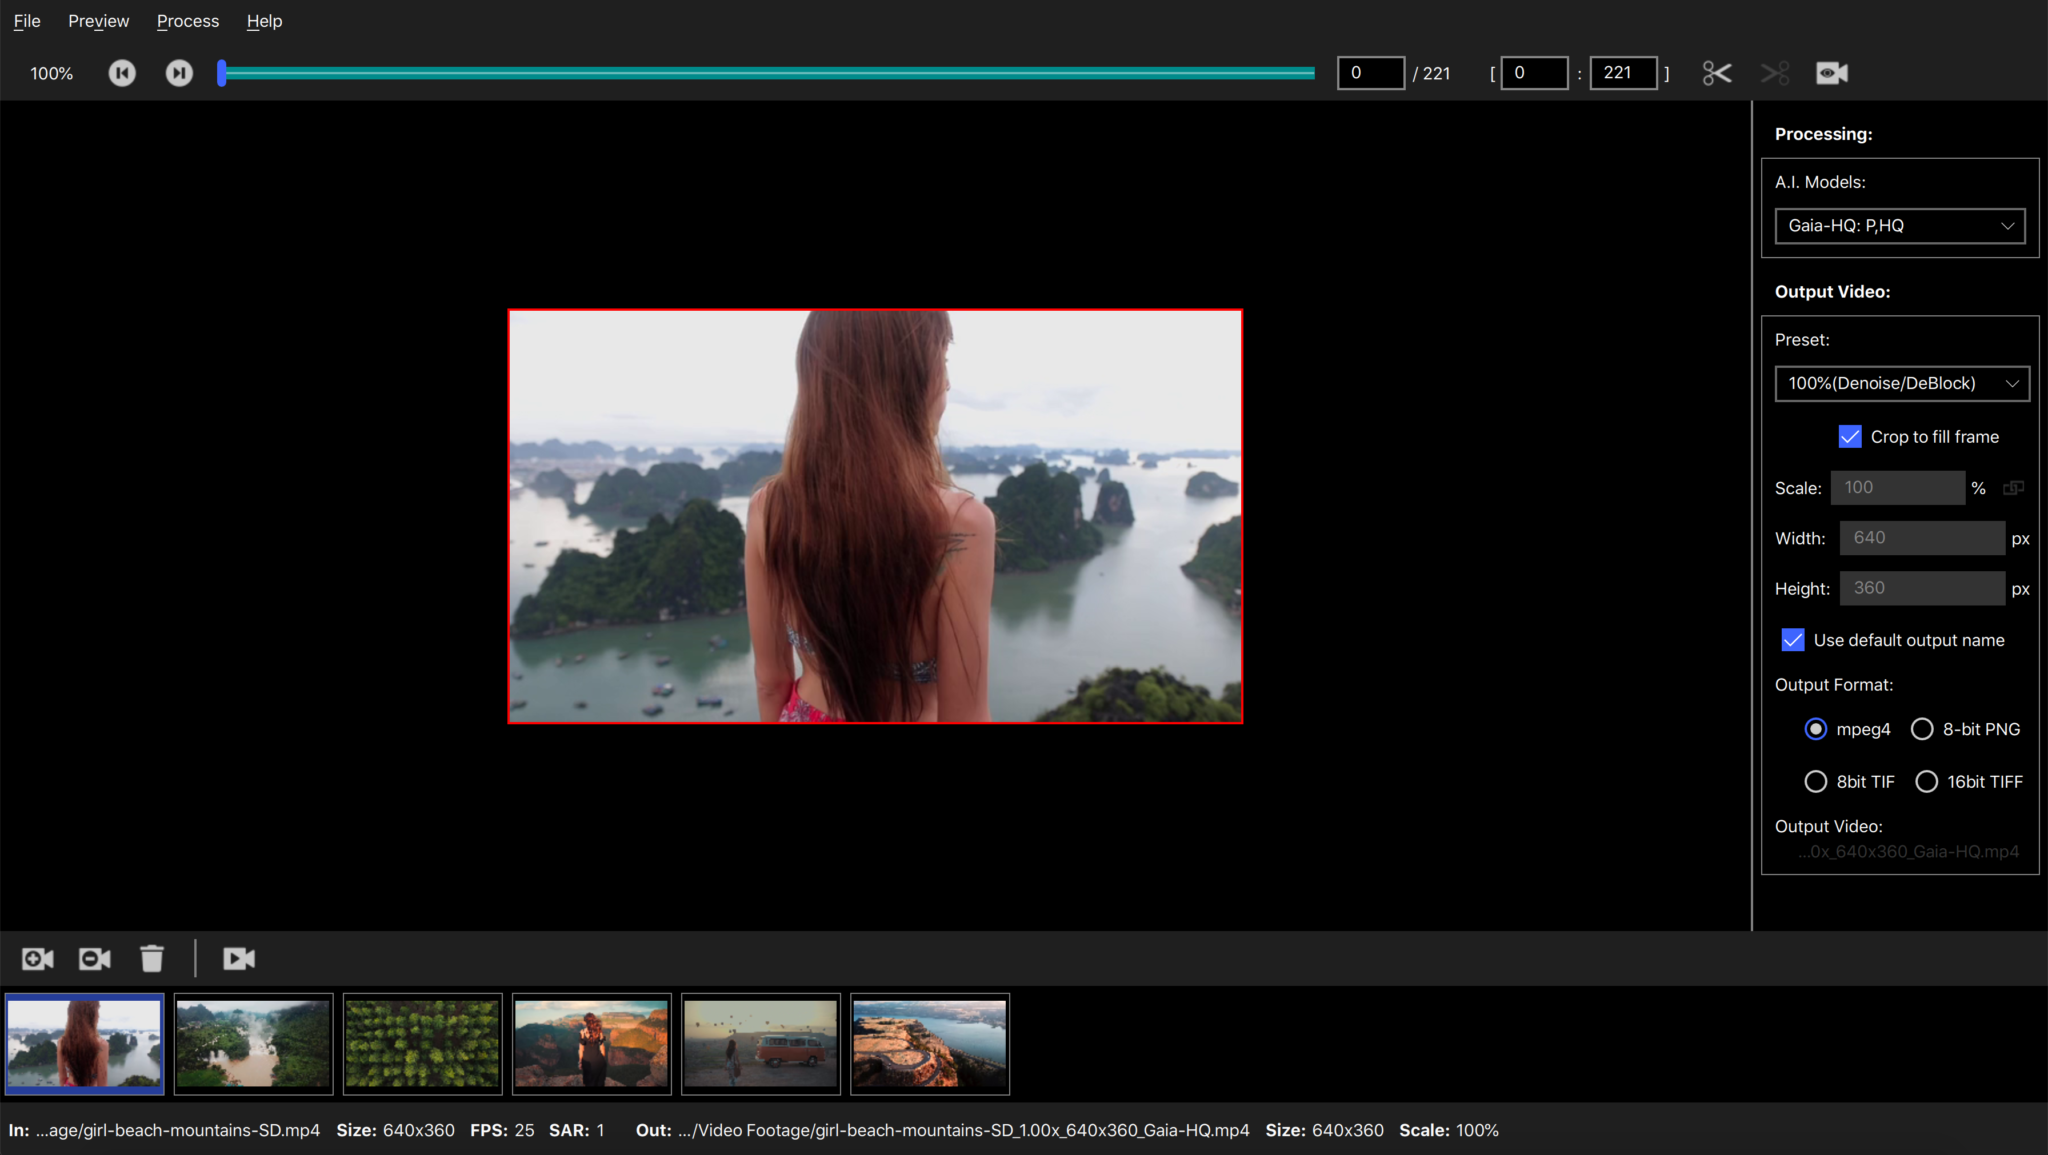Click the add video camera icon
The image size is (2048, 1155).
(38, 959)
